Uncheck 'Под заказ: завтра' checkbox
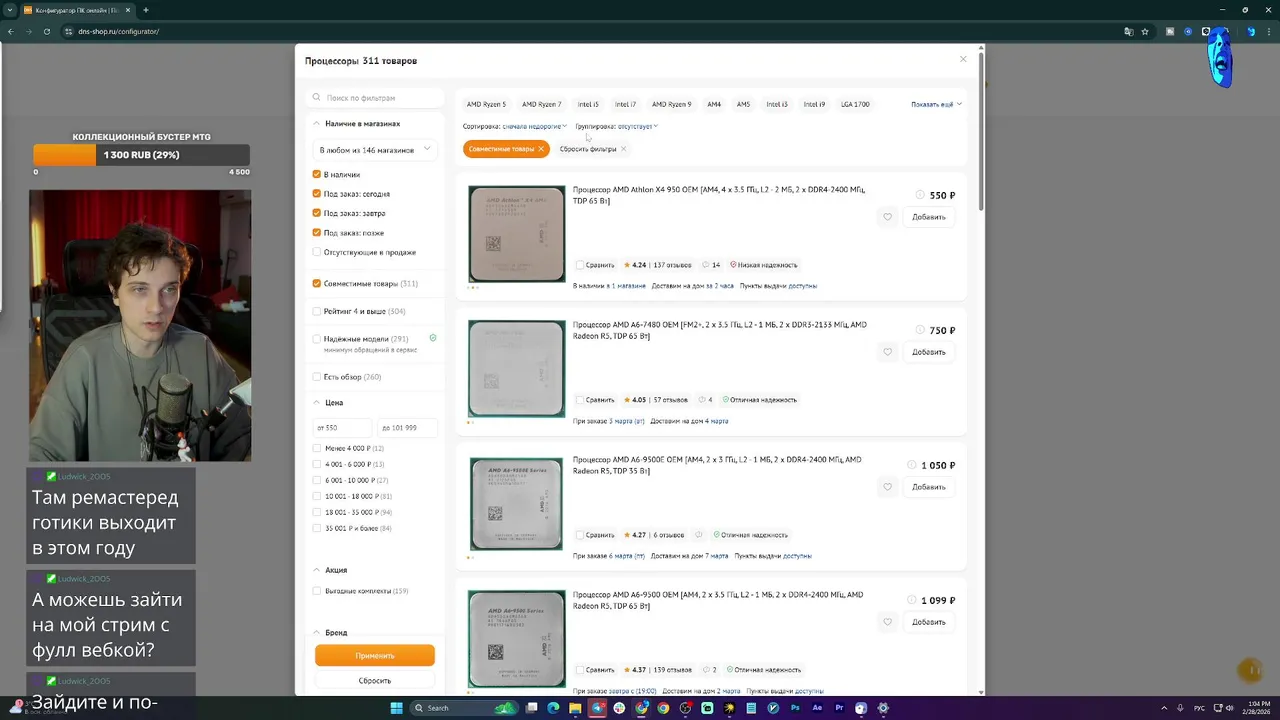Image resolution: width=1280 pixels, height=720 pixels. [317, 213]
